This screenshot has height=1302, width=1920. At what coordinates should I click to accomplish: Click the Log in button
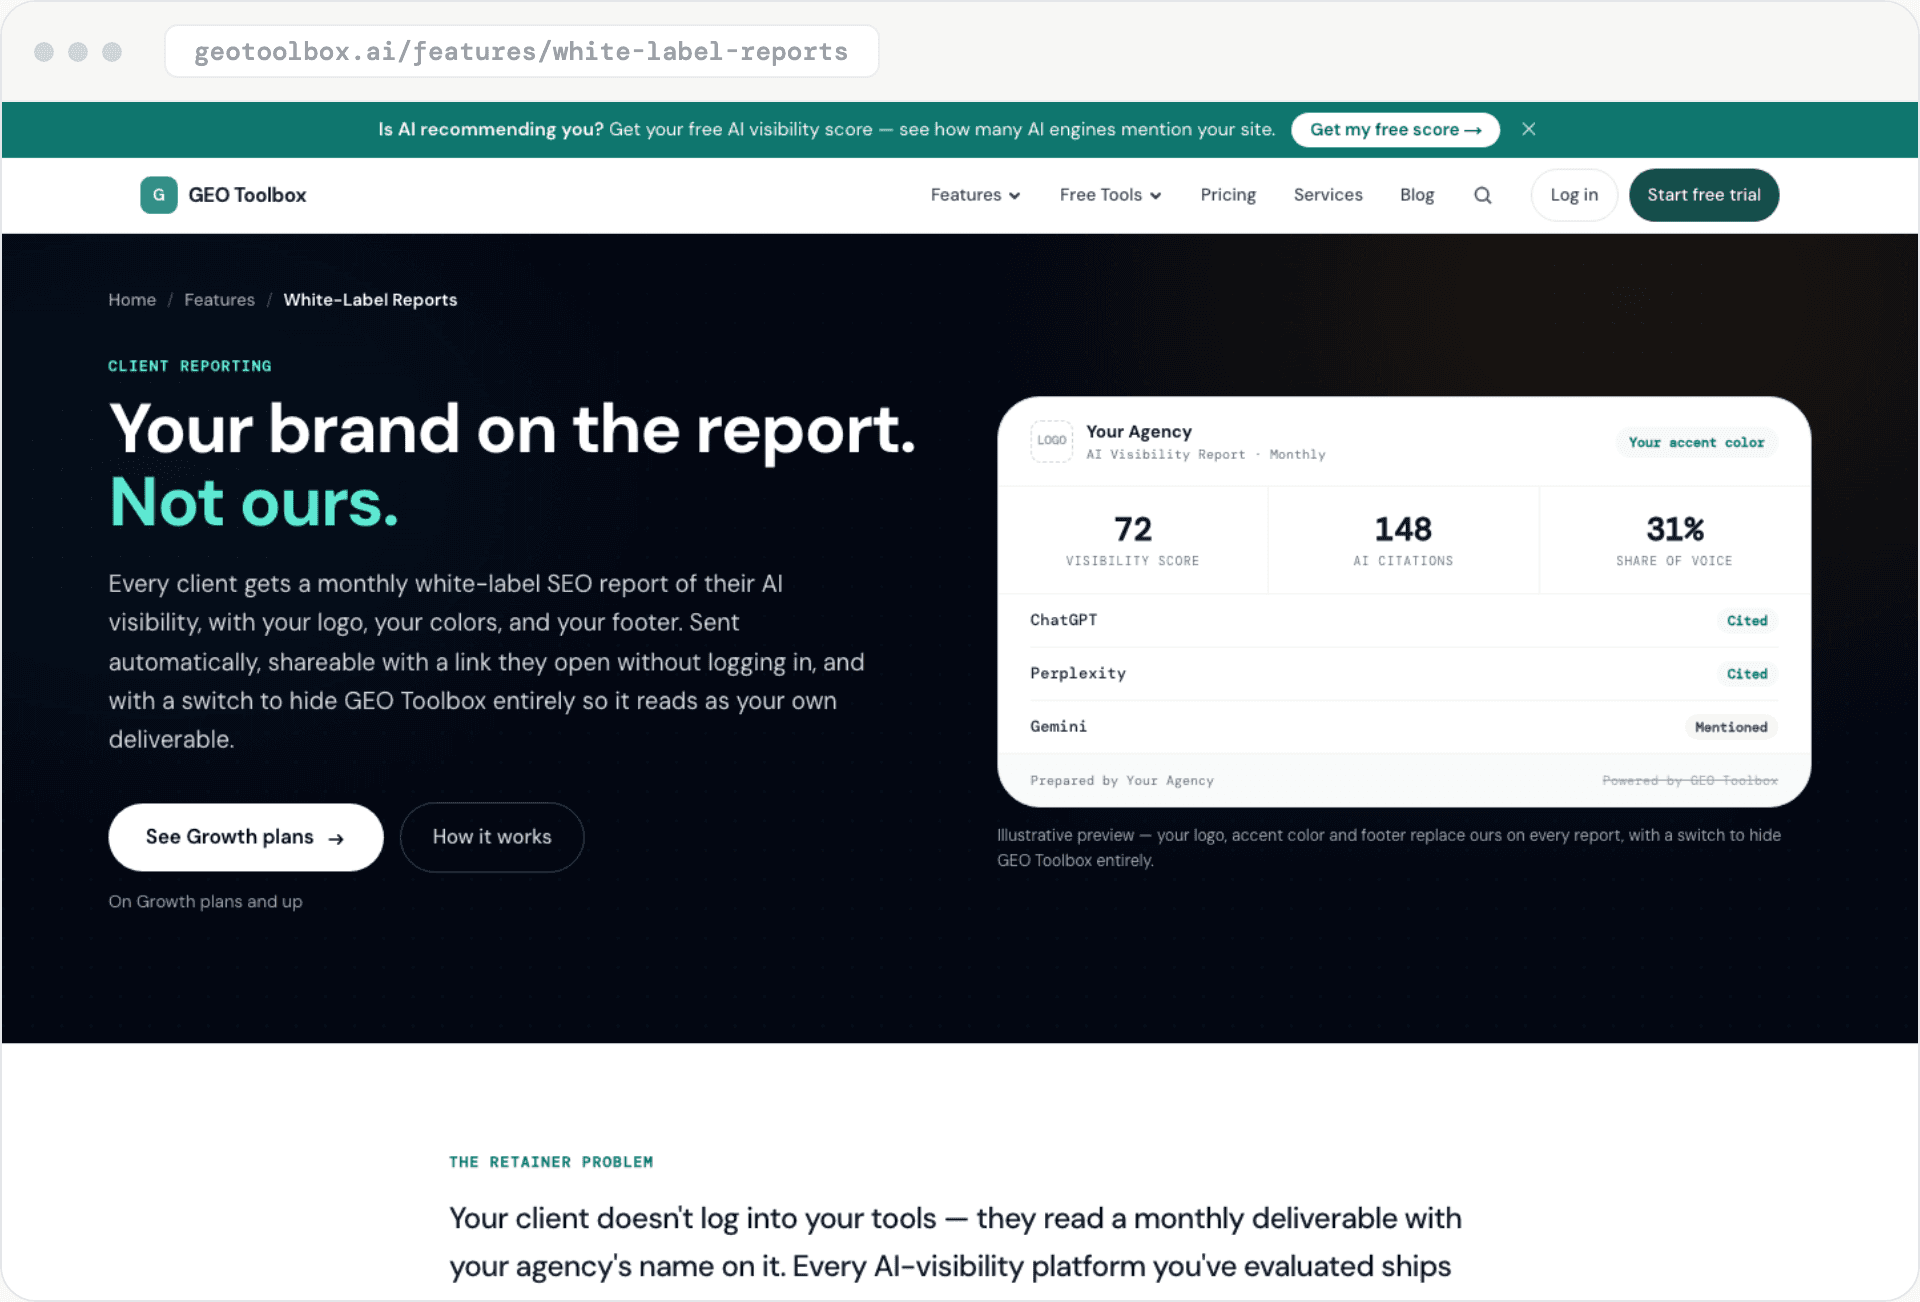pyautogui.click(x=1574, y=195)
